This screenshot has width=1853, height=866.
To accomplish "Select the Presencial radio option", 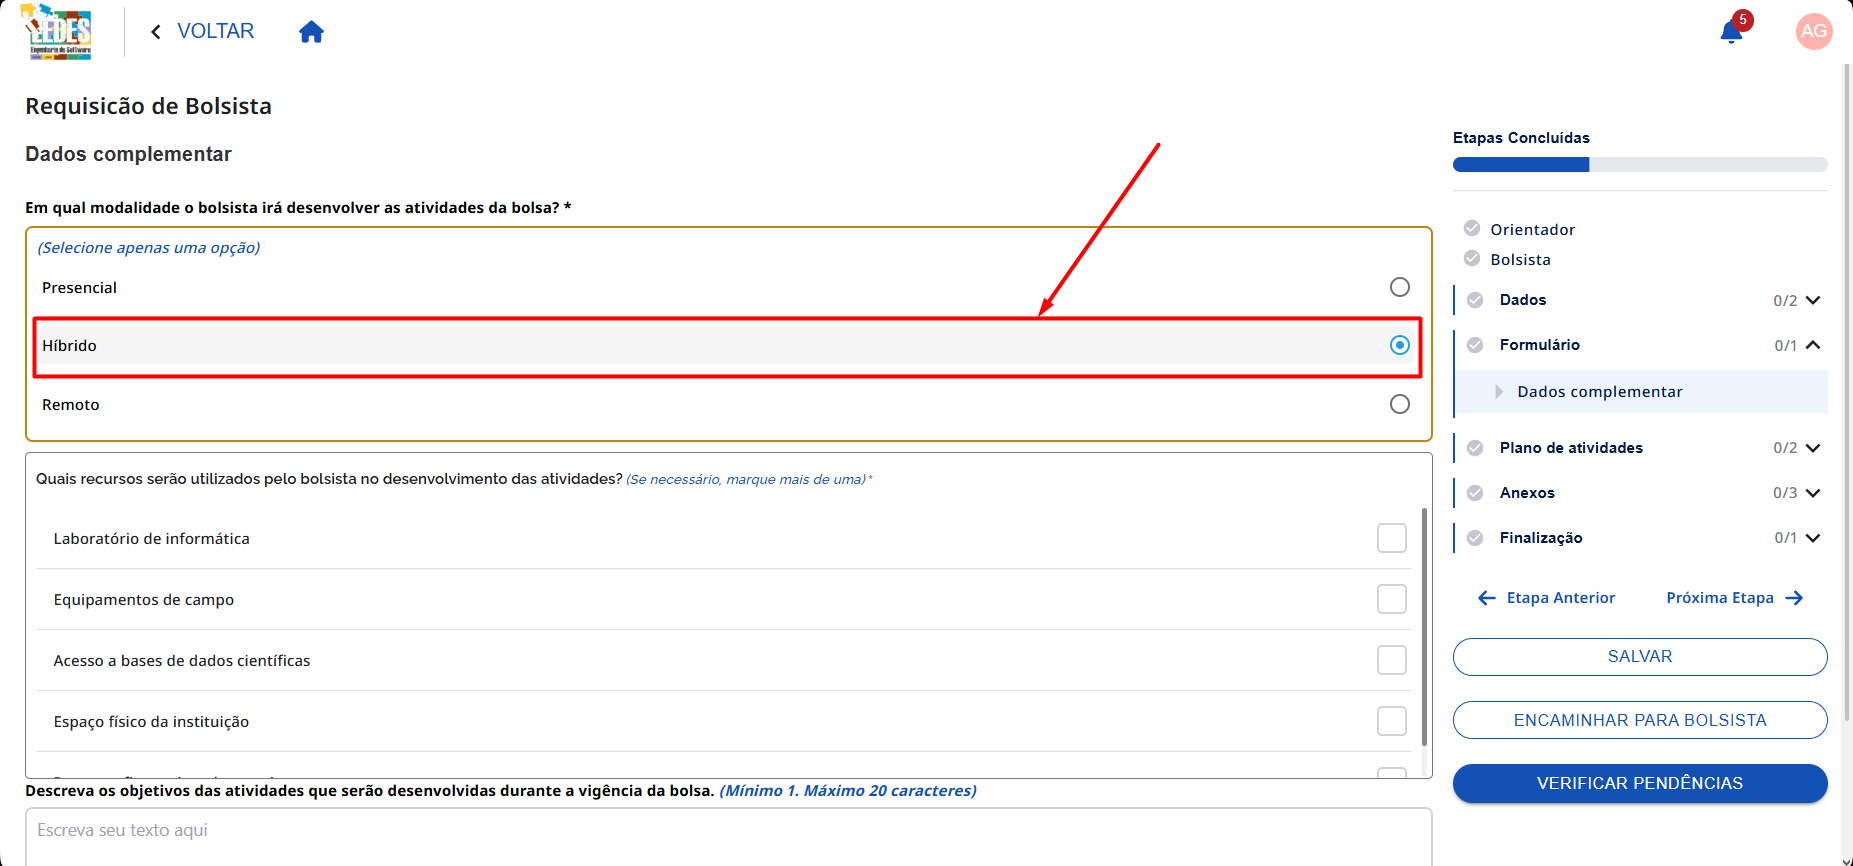I will click(x=1400, y=287).
